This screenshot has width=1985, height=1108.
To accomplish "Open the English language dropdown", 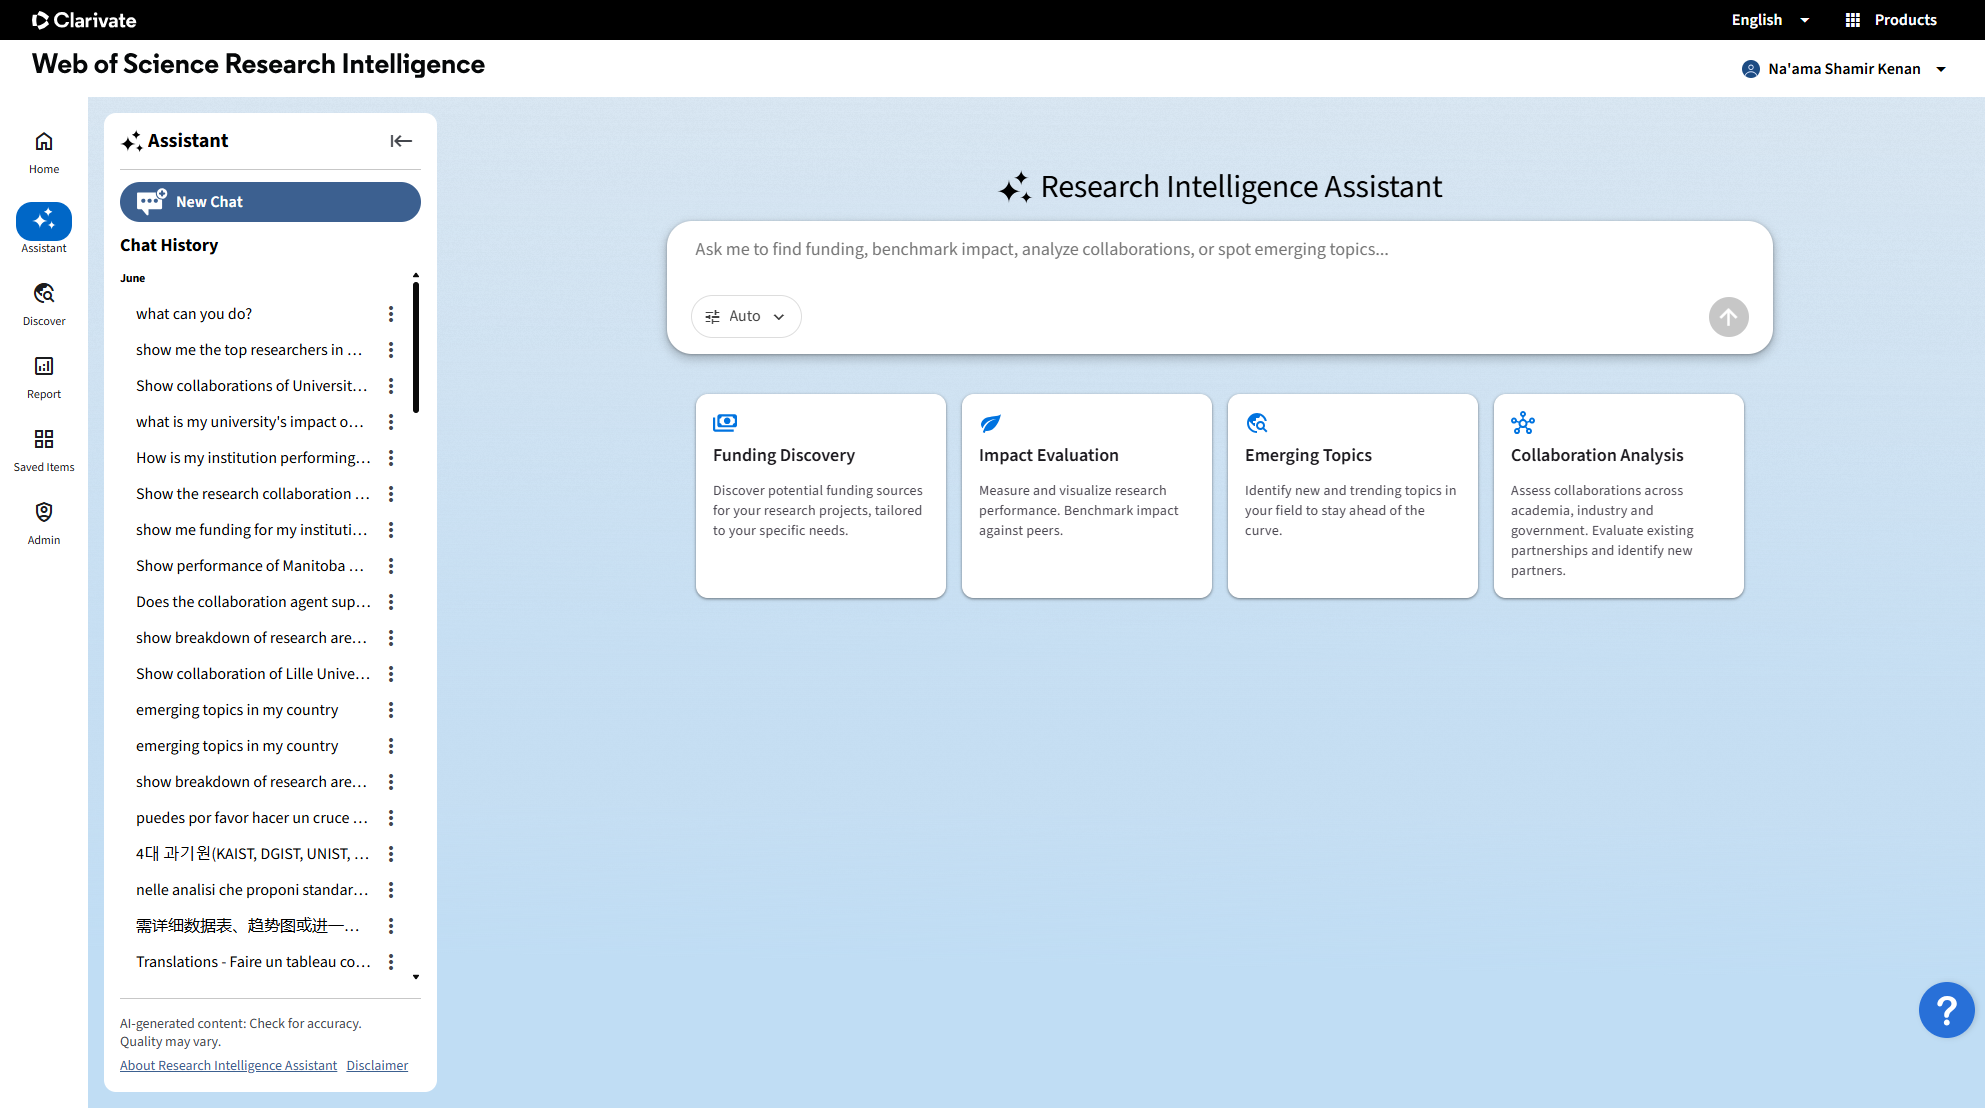I will coord(1770,20).
